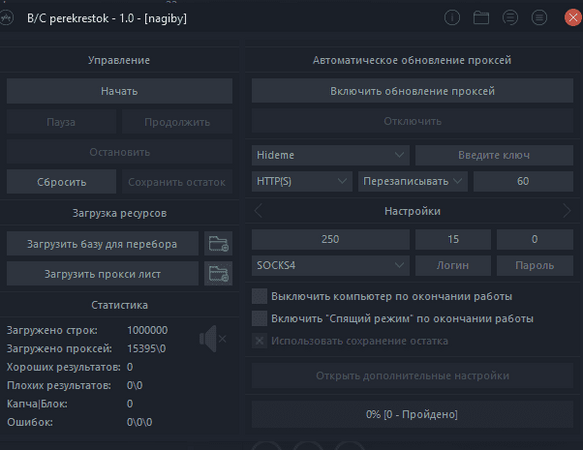Viewport: 583px width, 450px height.
Task: Click the Продолжить button
Action: pyautogui.click(x=177, y=122)
